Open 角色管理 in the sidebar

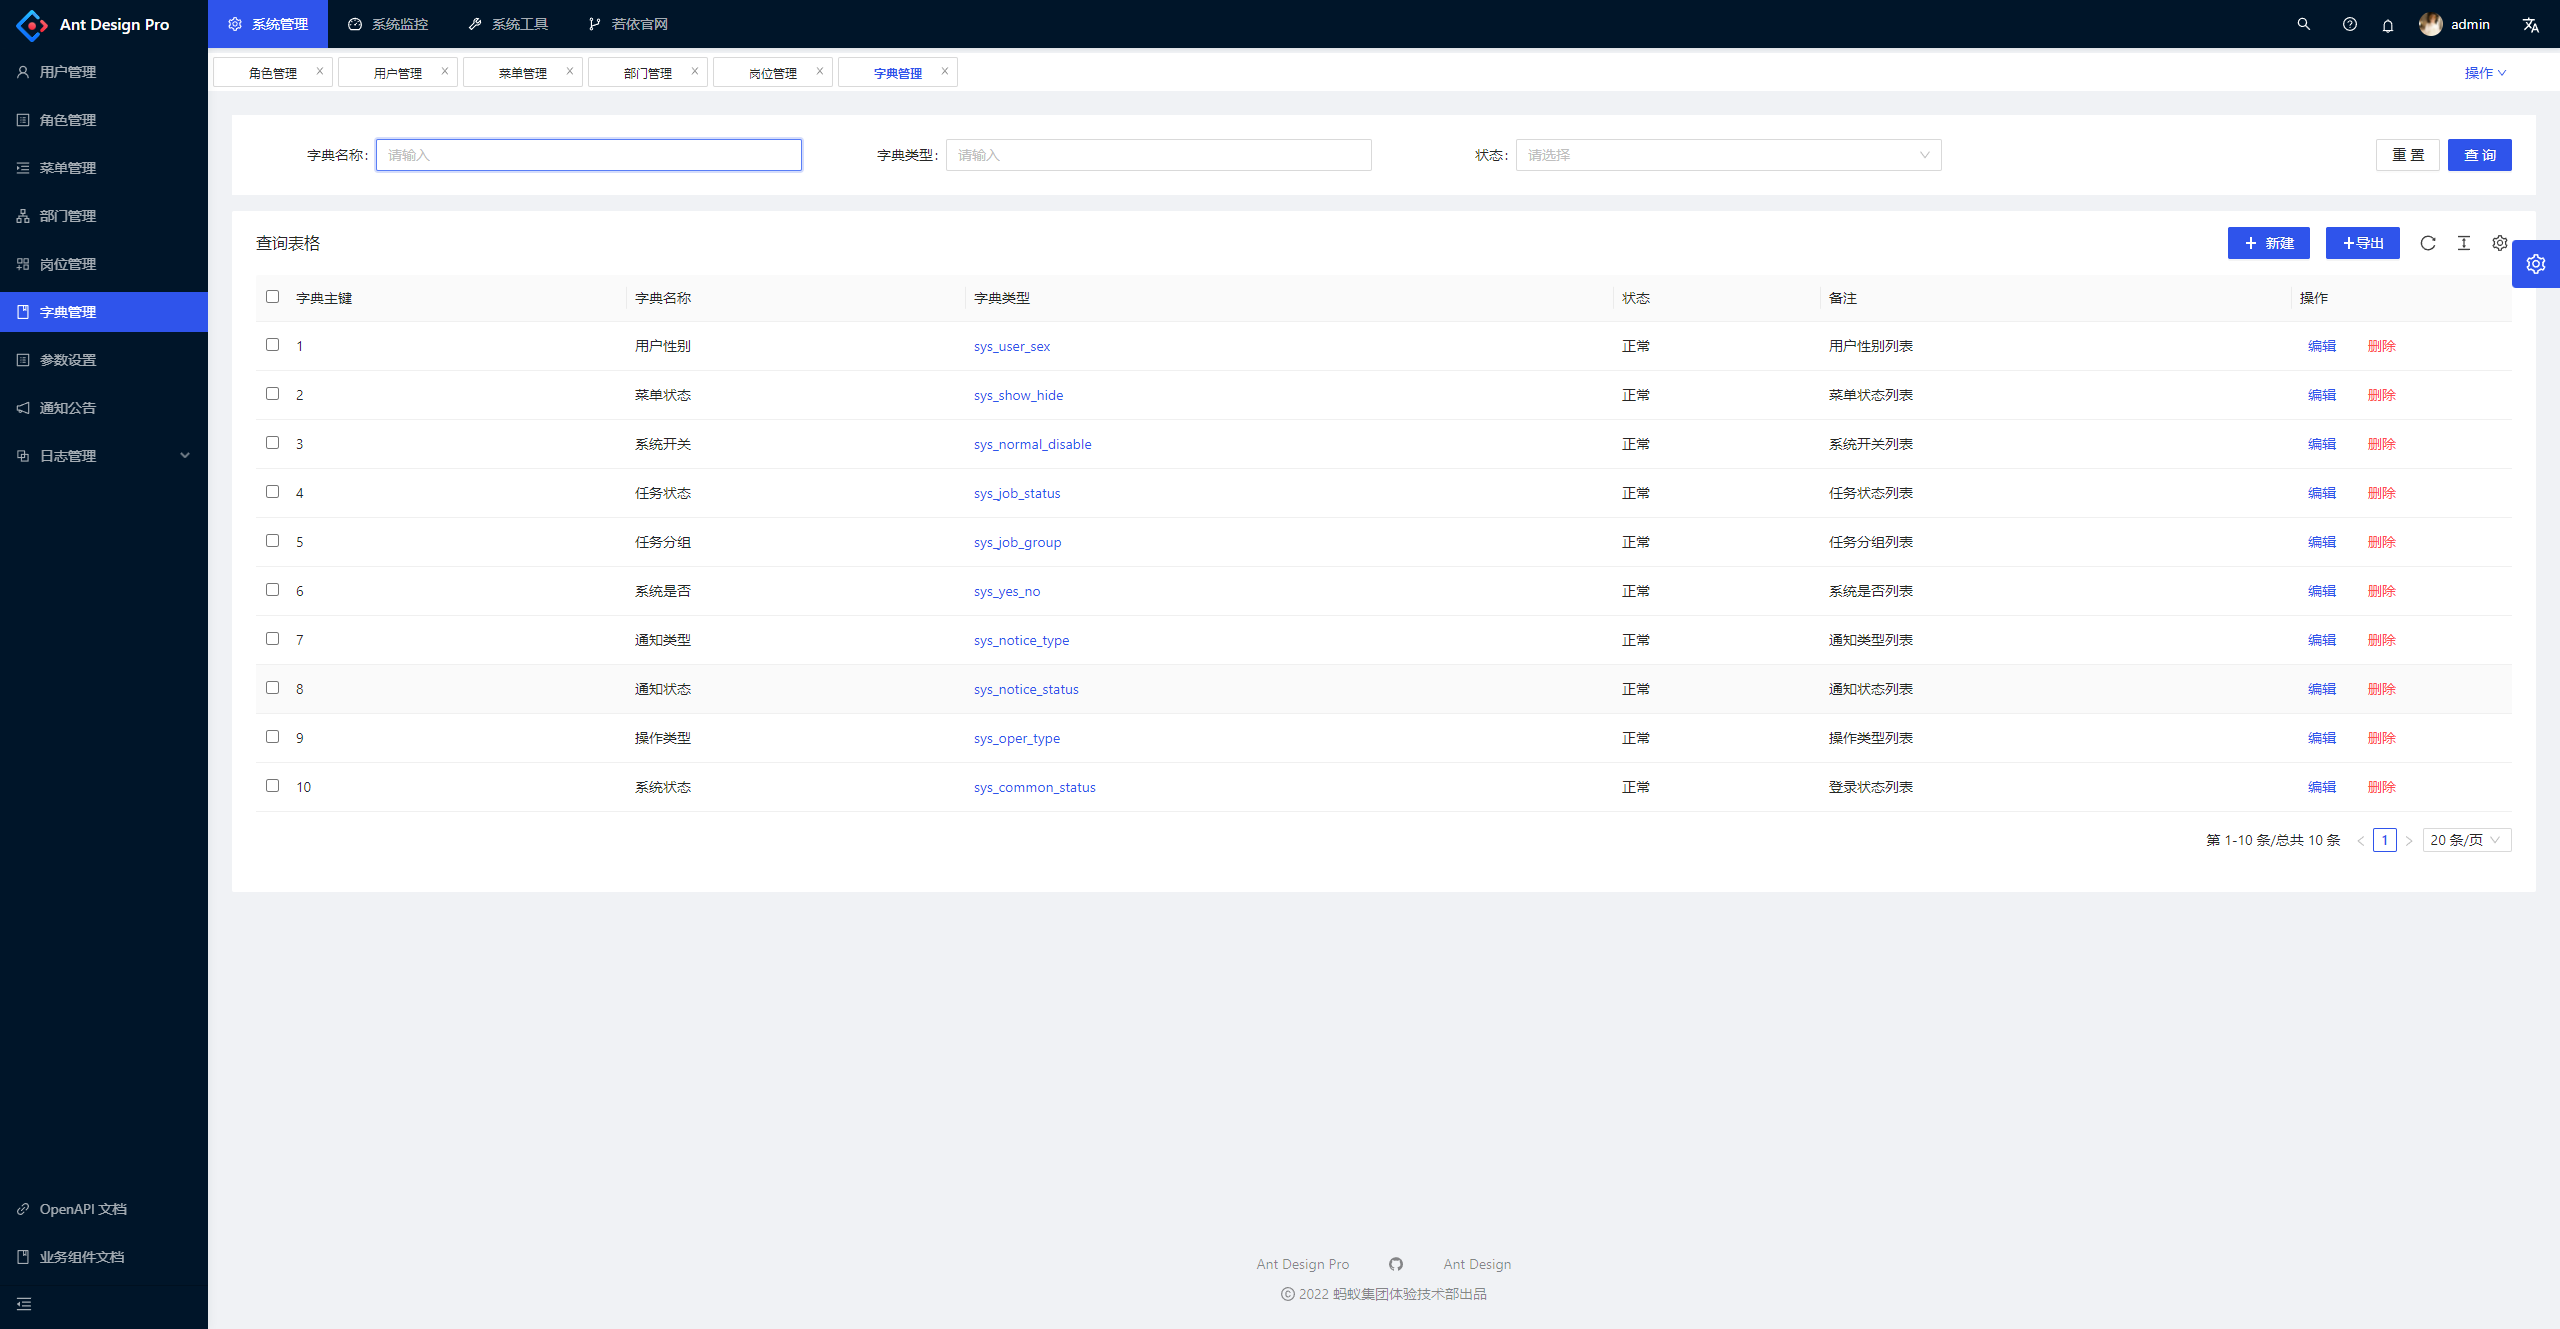pos(104,120)
